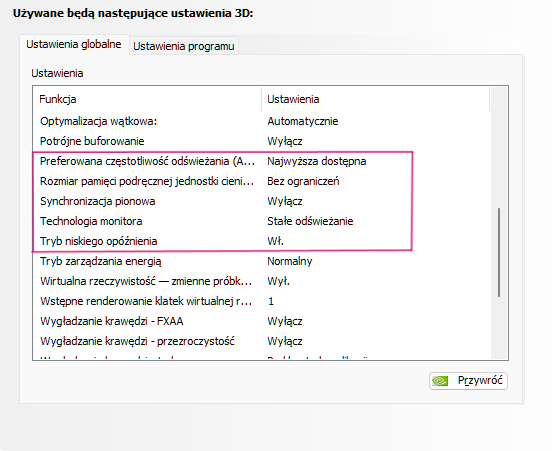558x451 pixels.
Task: Open Tryb niskiego opóźnienia setting value
Action: (275, 241)
